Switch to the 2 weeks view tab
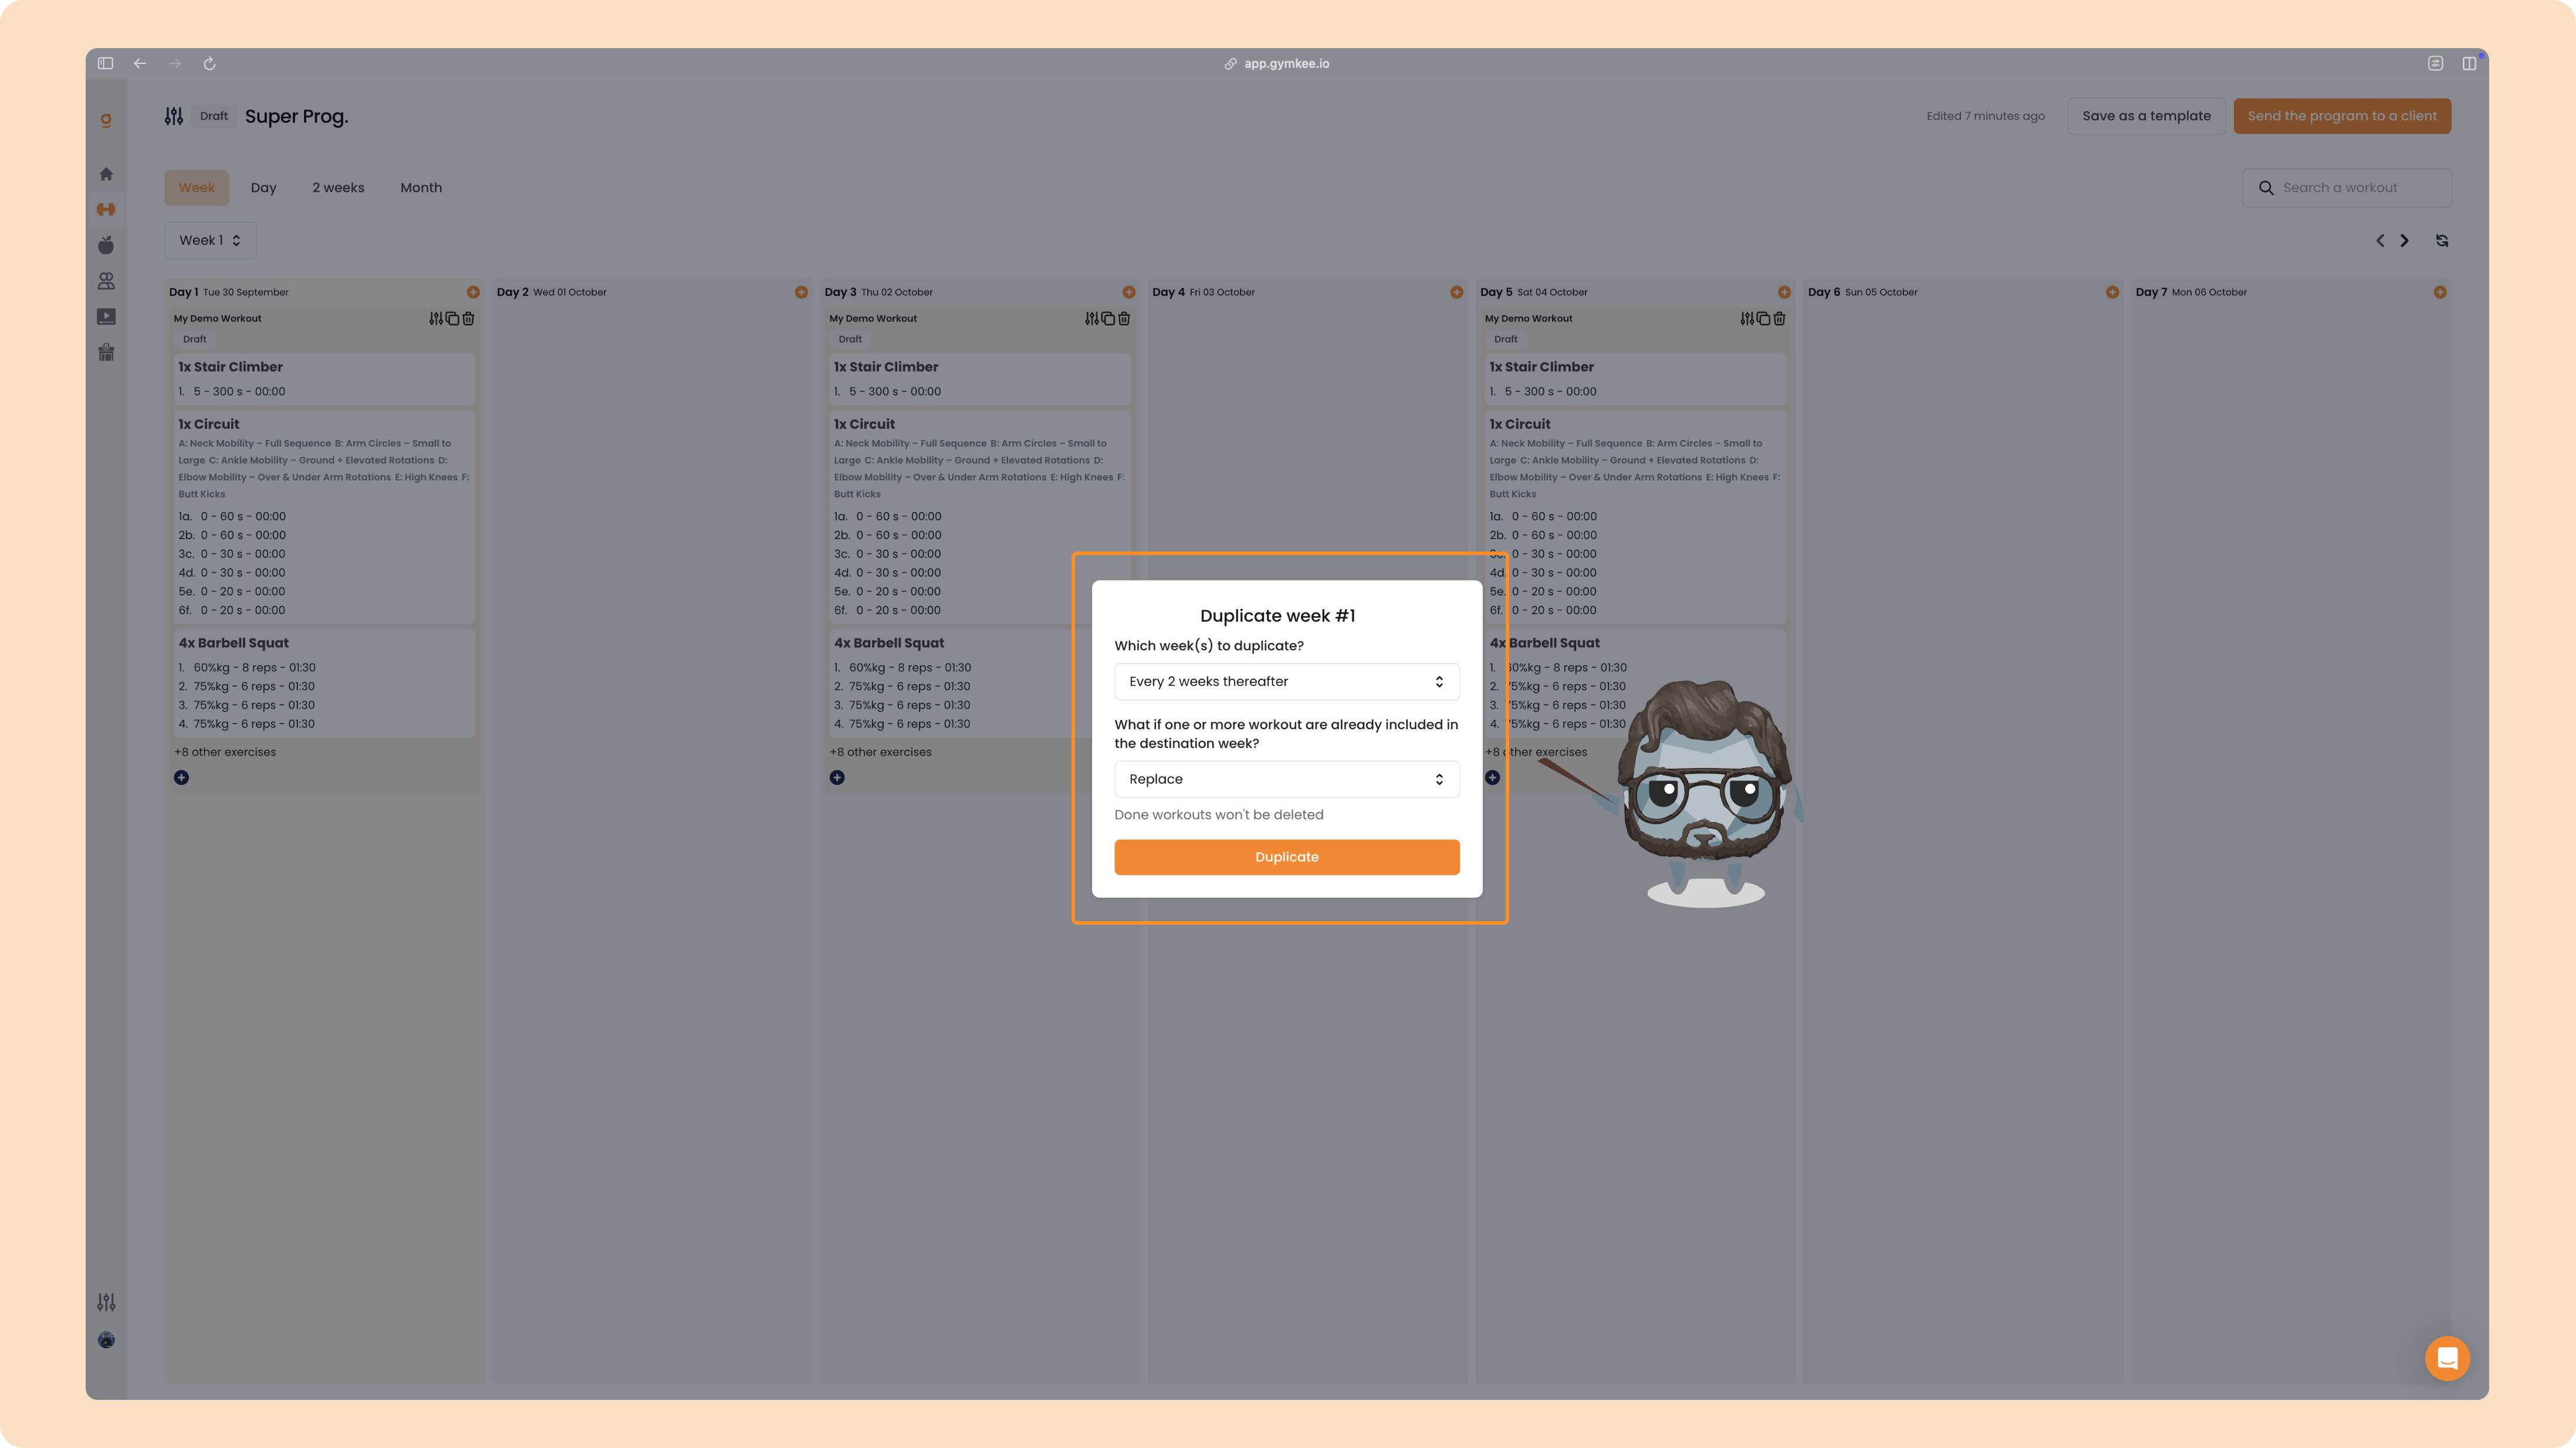Image resolution: width=2576 pixels, height=1448 pixels. point(338,188)
